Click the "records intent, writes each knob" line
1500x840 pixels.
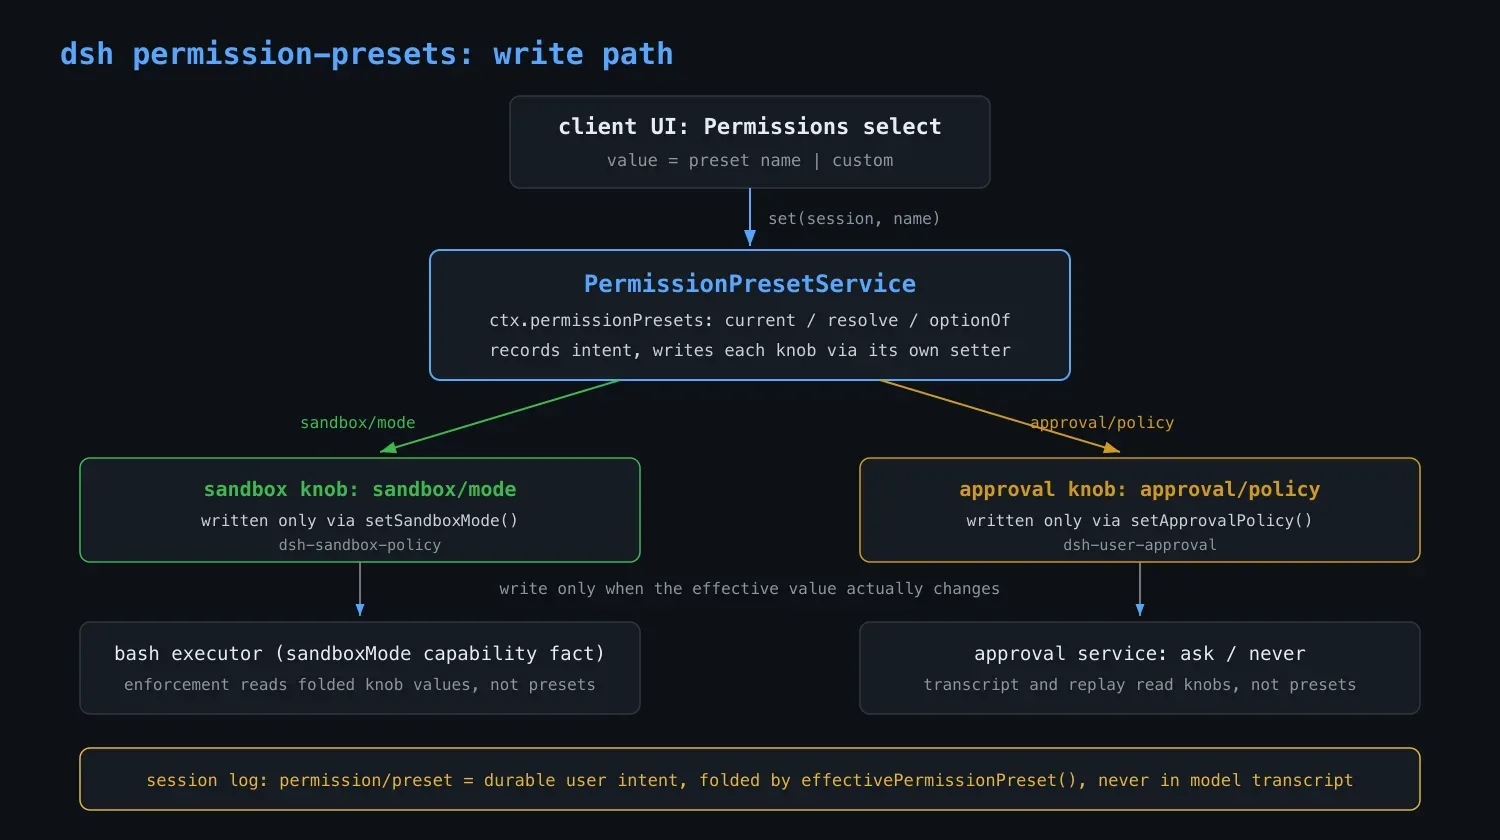[750, 350]
